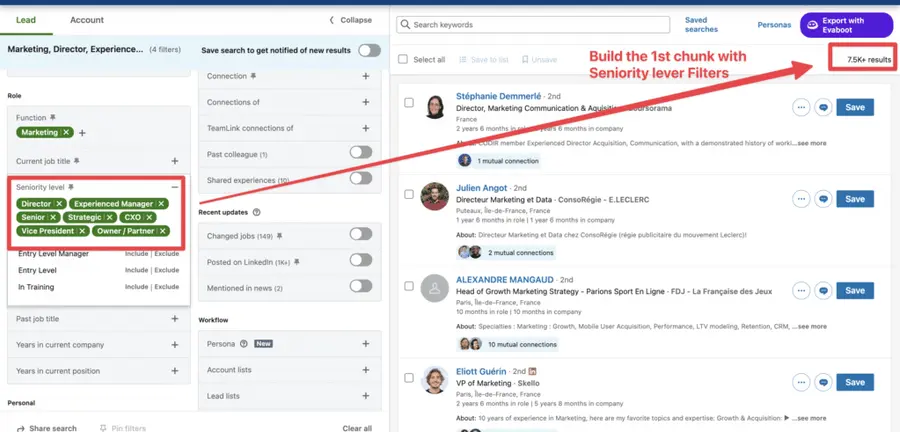Click the search magnifier icon
This screenshot has width=900, height=432.
click(406, 25)
